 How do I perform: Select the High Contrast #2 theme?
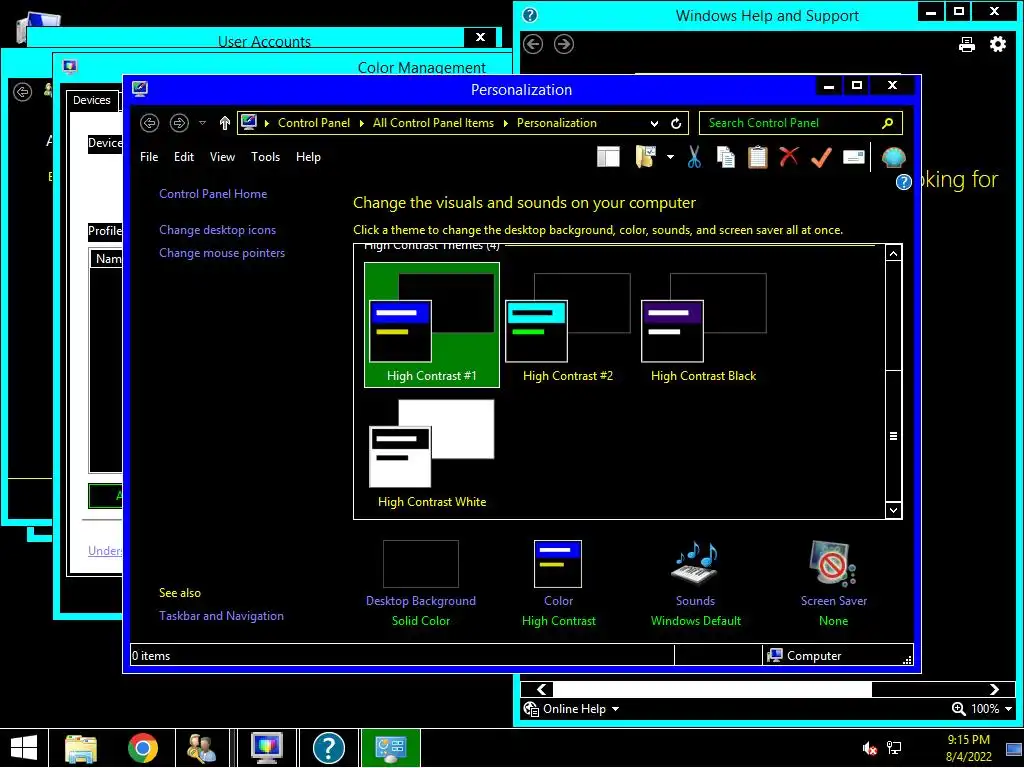point(568,325)
